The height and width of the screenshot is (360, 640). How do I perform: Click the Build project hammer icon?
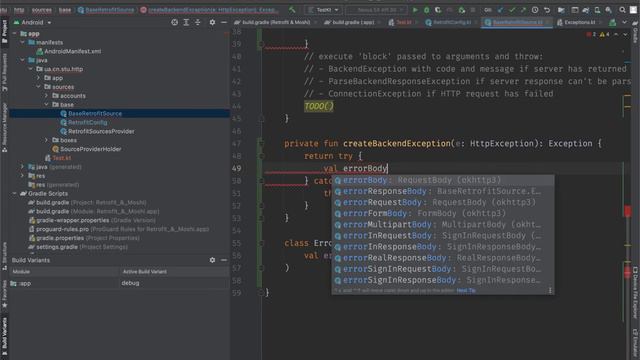pos(292,9)
